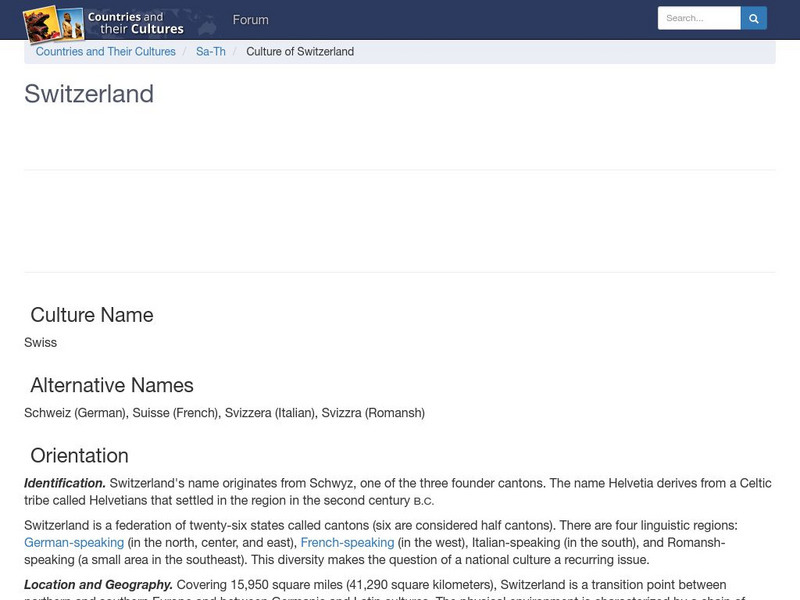Viewport: 800px width, 600px height.
Task: Click the Culture Name heading
Action: (92, 315)
